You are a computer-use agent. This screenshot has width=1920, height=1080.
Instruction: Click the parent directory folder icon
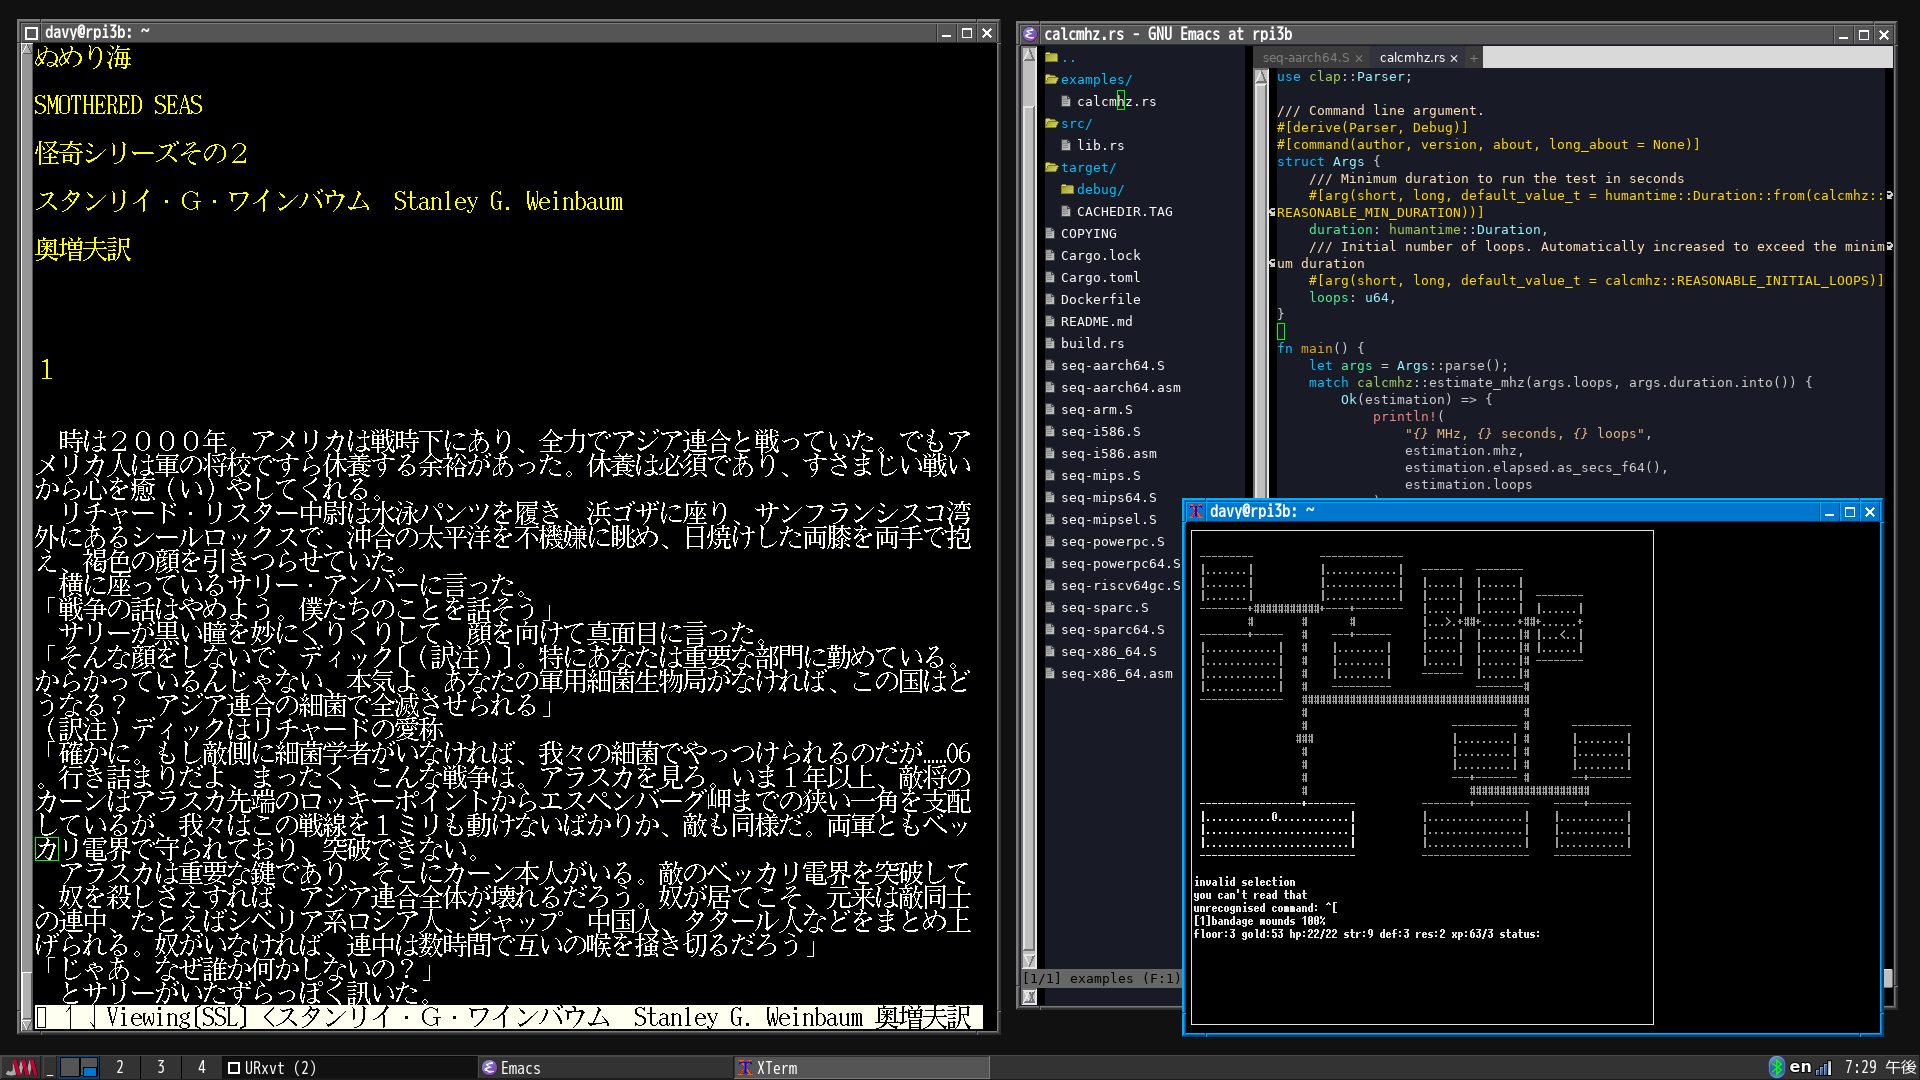1052,57
